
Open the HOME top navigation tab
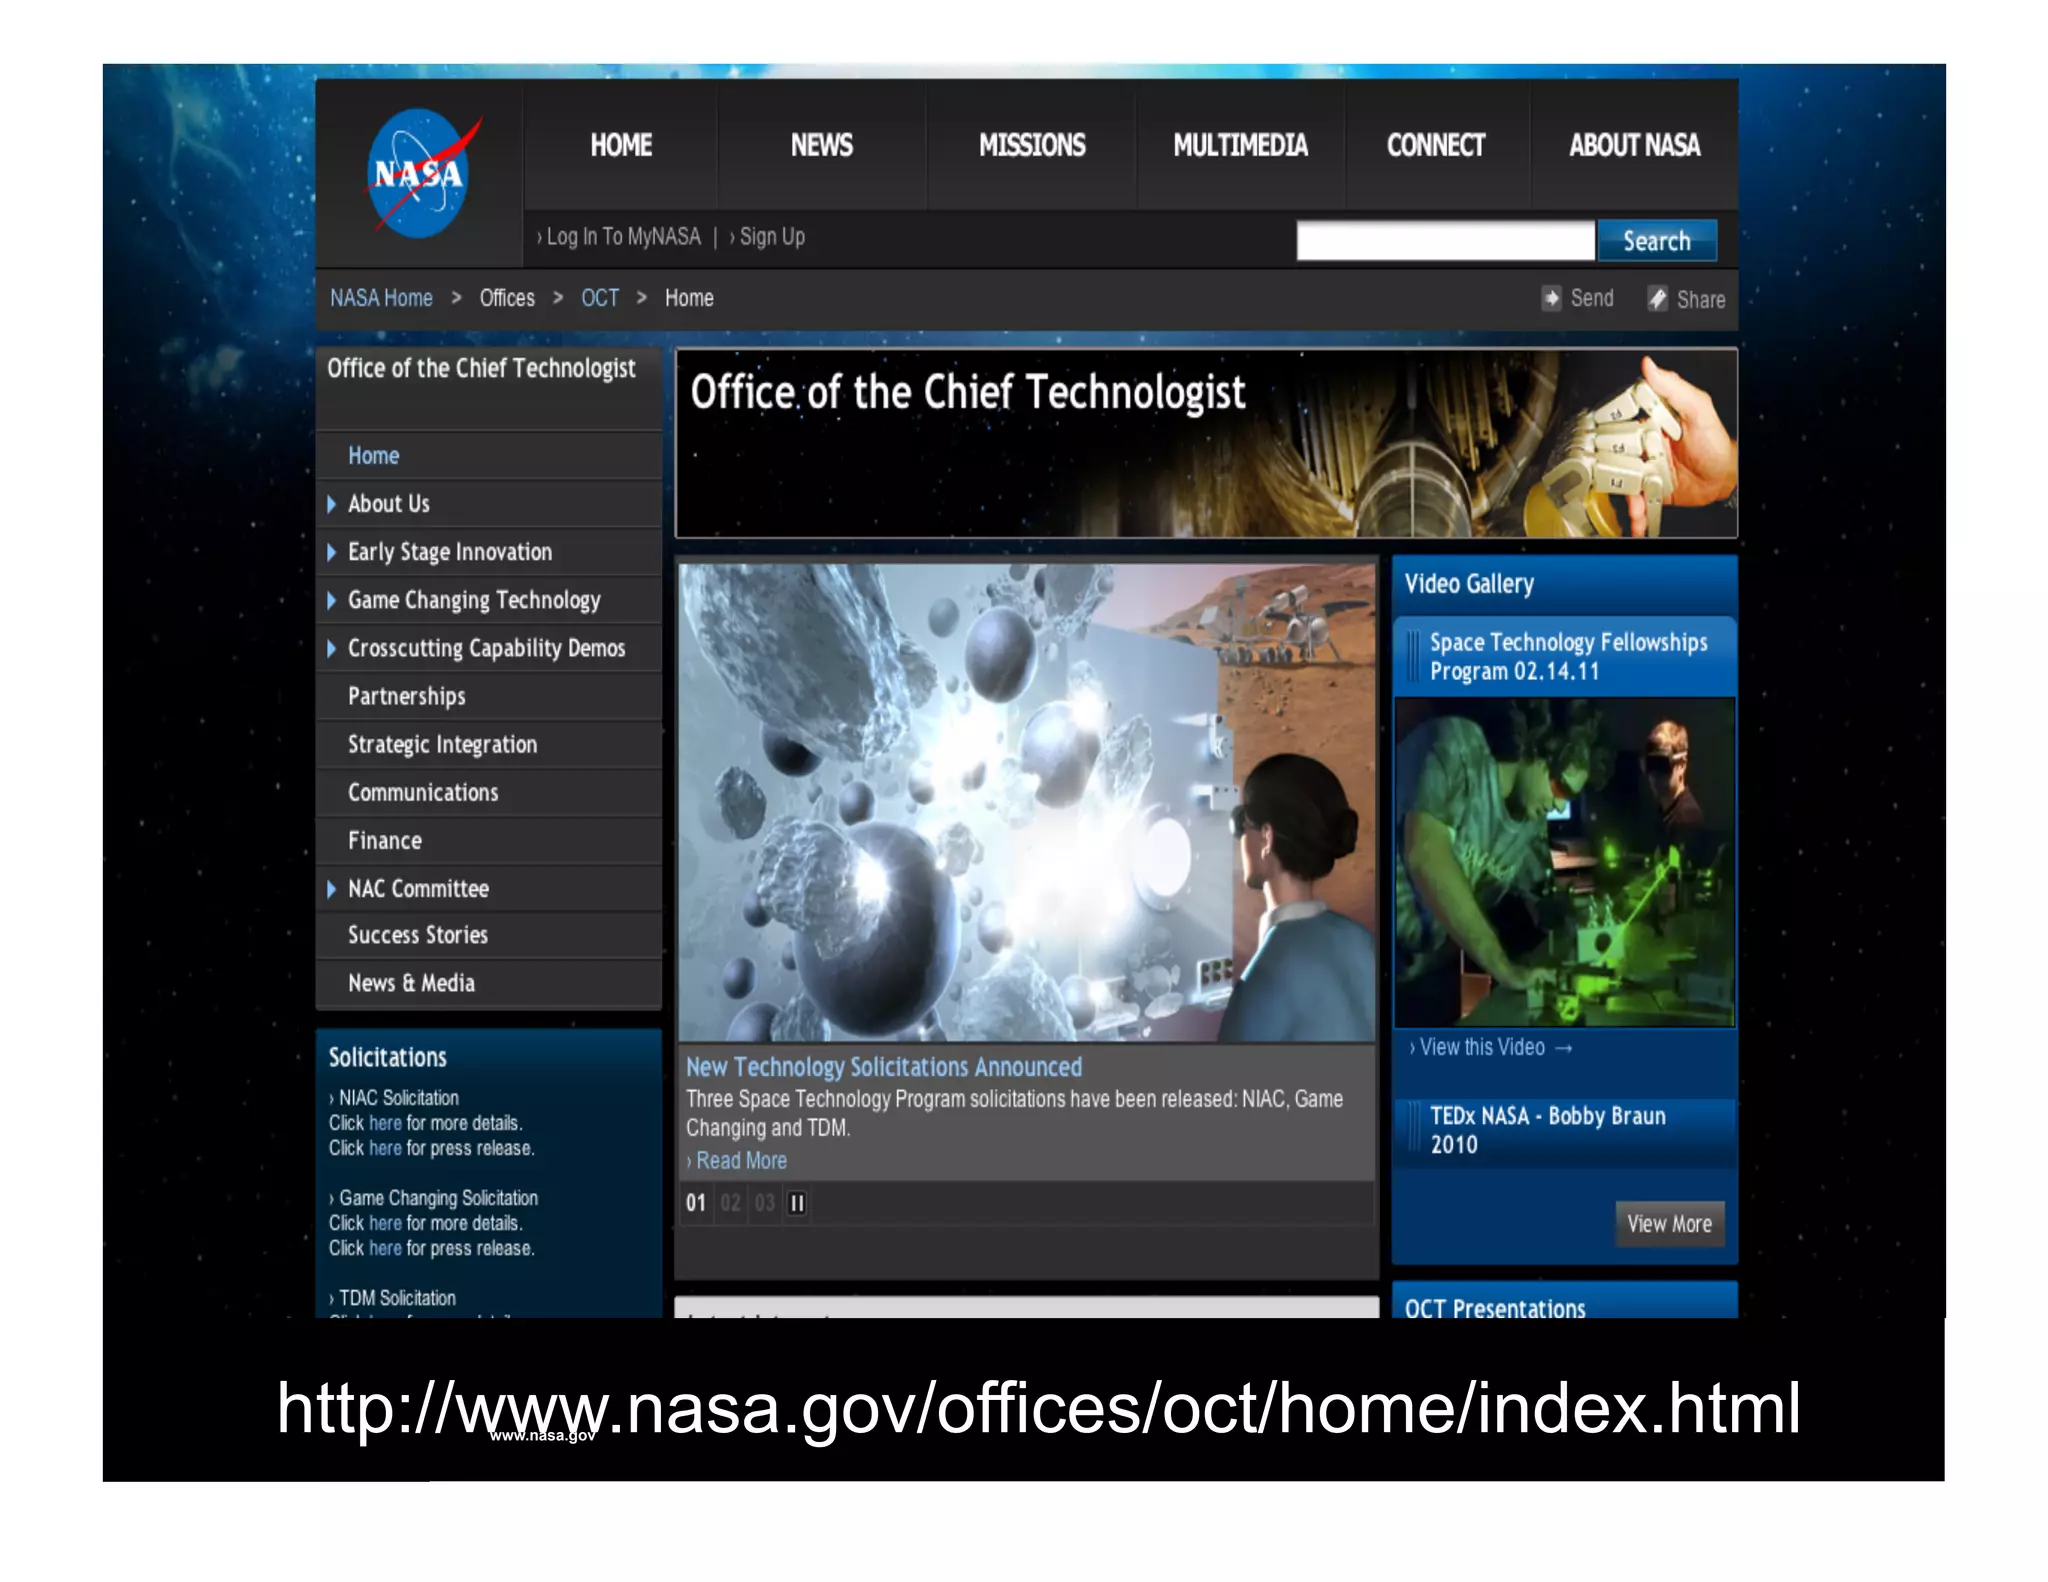click(621, 146)
